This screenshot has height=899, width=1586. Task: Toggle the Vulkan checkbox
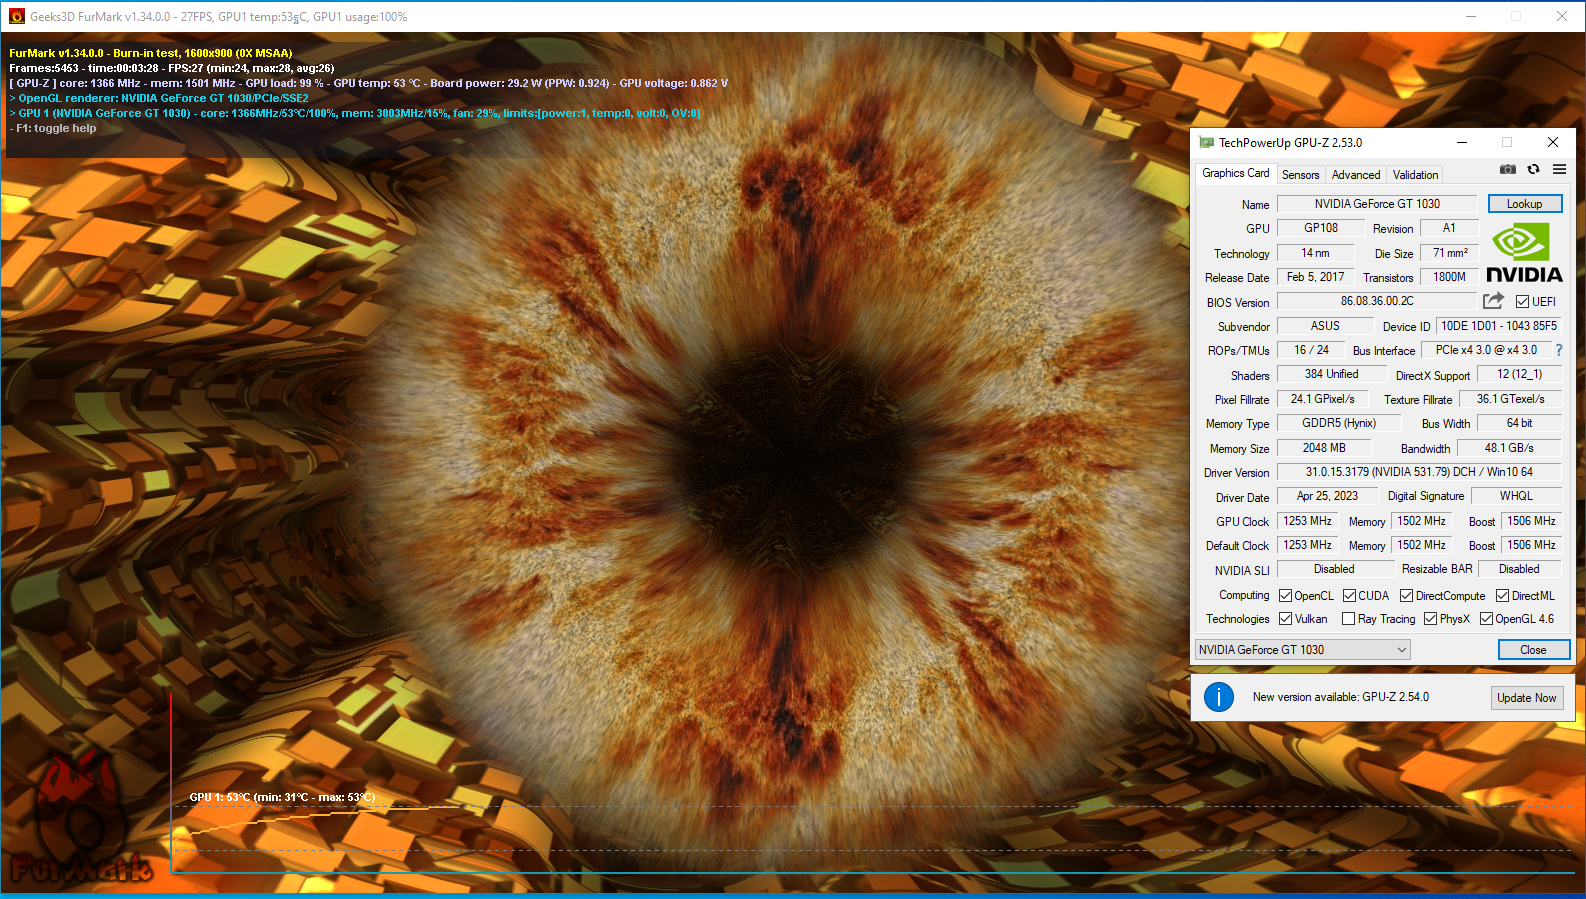(x=1286, y=619)
